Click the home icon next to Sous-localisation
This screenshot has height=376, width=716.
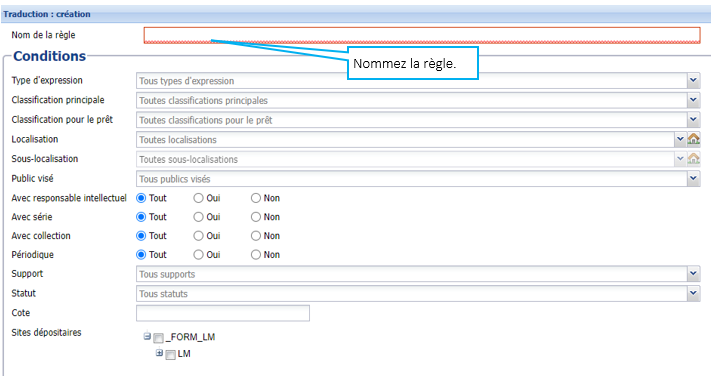(694, 159)
